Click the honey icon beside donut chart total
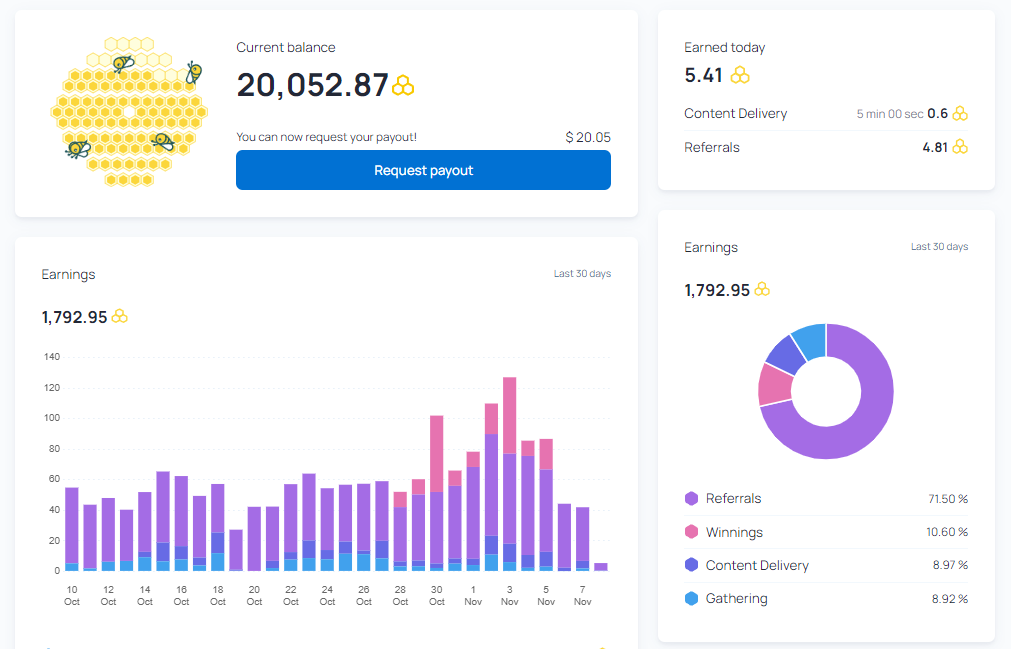 coord(762,289)
